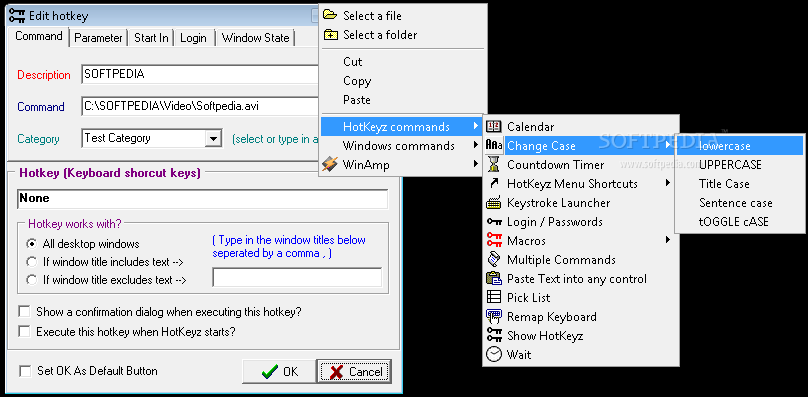This screenshot has height=397, width=808.
Task: Expand the WinAmp submenu
Action: click(x=401, y=164)
